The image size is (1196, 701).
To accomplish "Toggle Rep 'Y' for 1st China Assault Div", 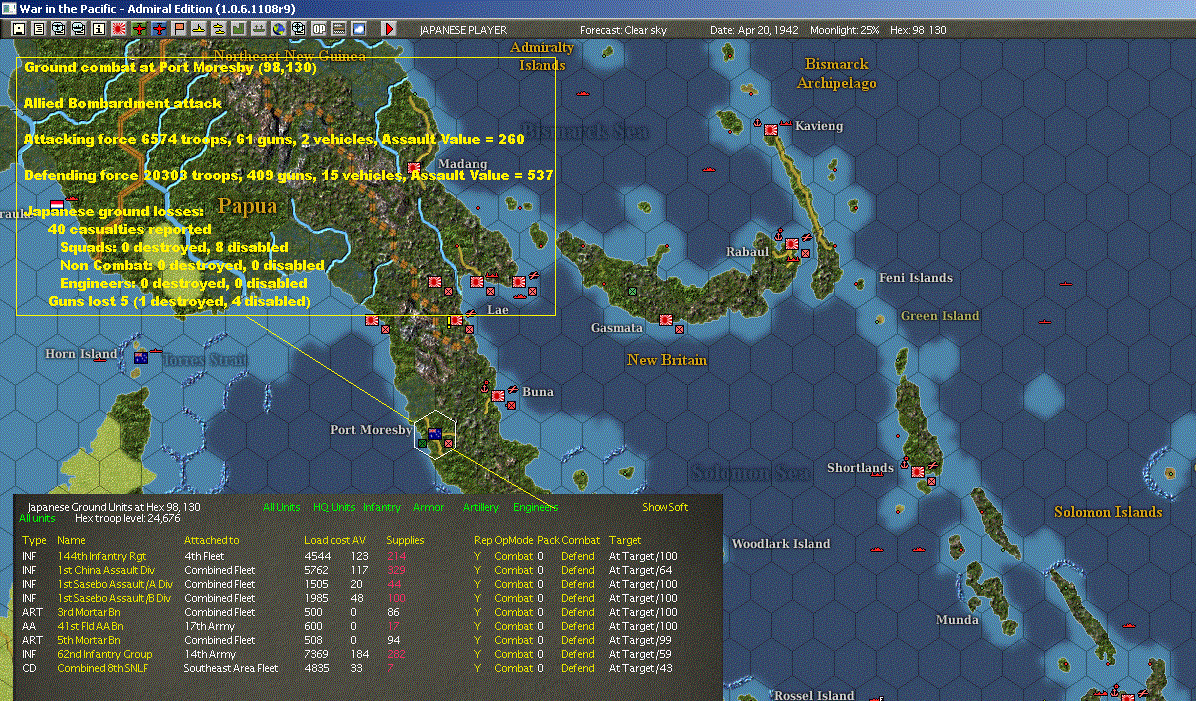I will (x=477, y=570).
